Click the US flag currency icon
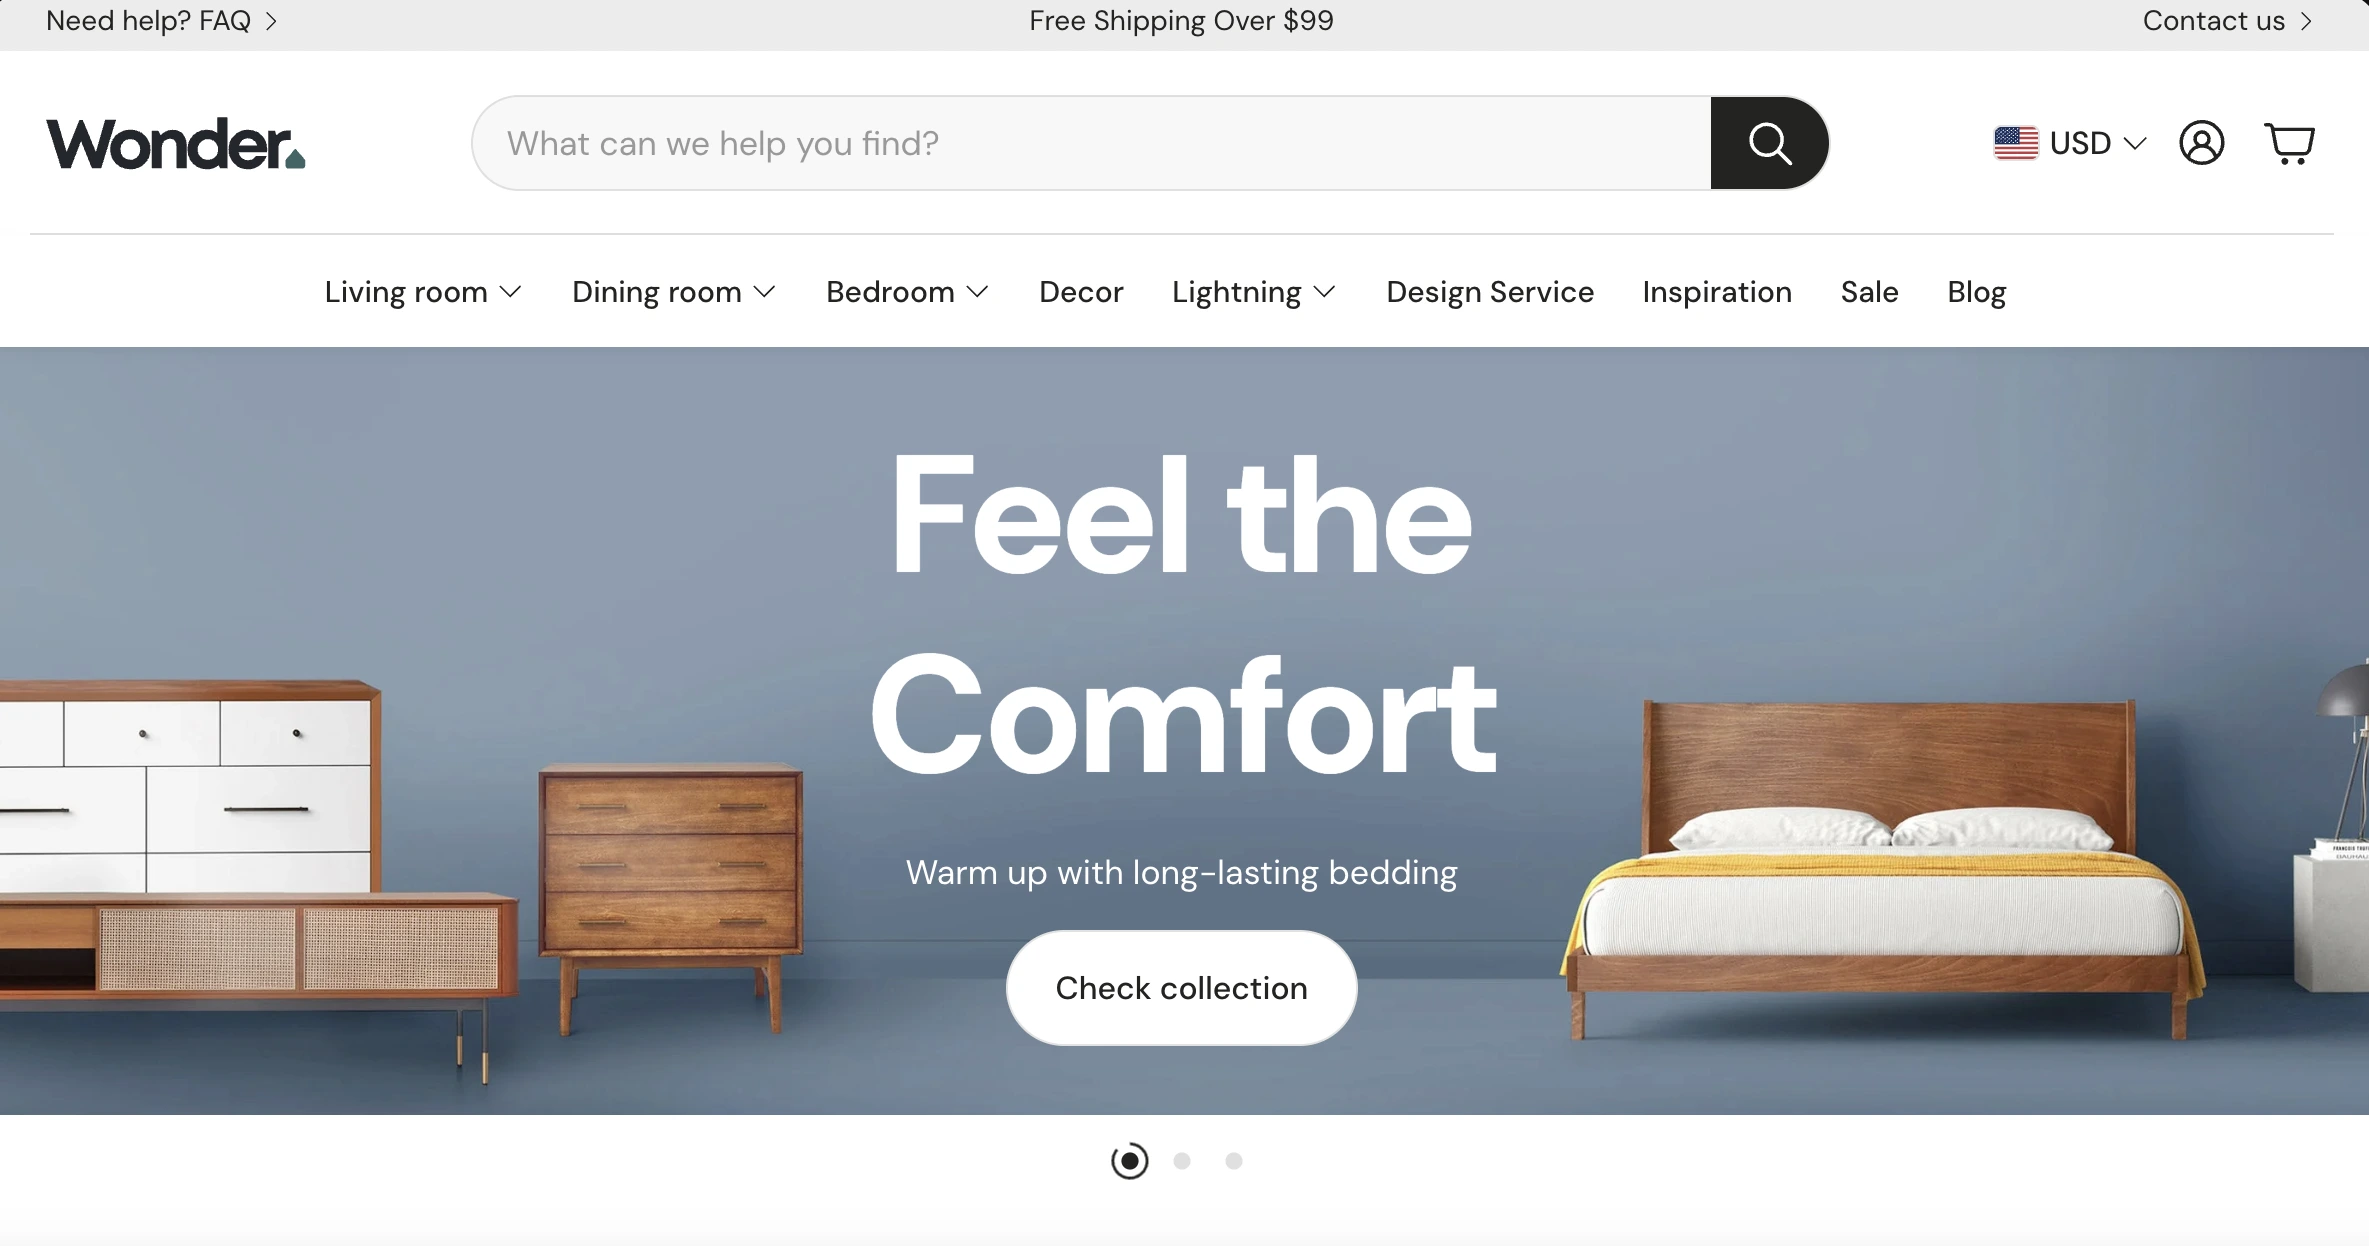Screen dimensions: 2369x1246 (2015, 143)
